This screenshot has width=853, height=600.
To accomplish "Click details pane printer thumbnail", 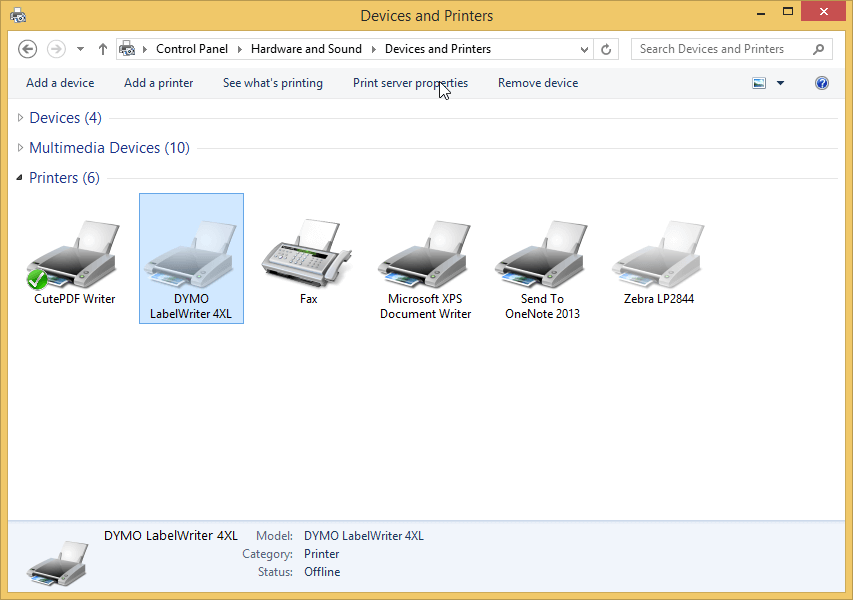I will click(58, 562).
